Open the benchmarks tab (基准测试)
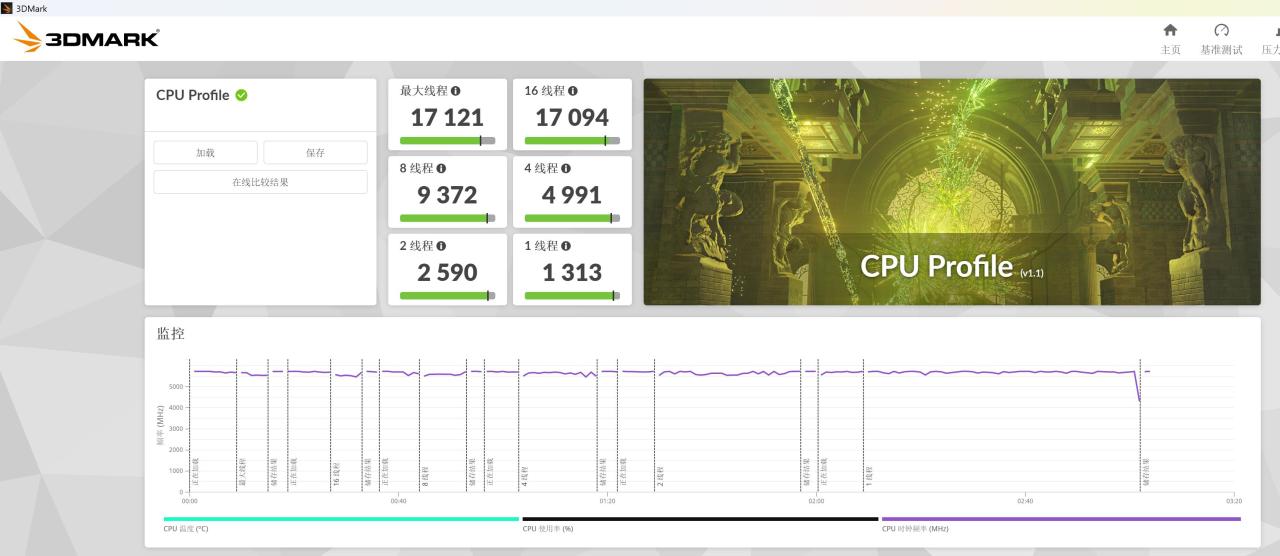Viewport: 1280px width, 556px height. (1221, 39)
